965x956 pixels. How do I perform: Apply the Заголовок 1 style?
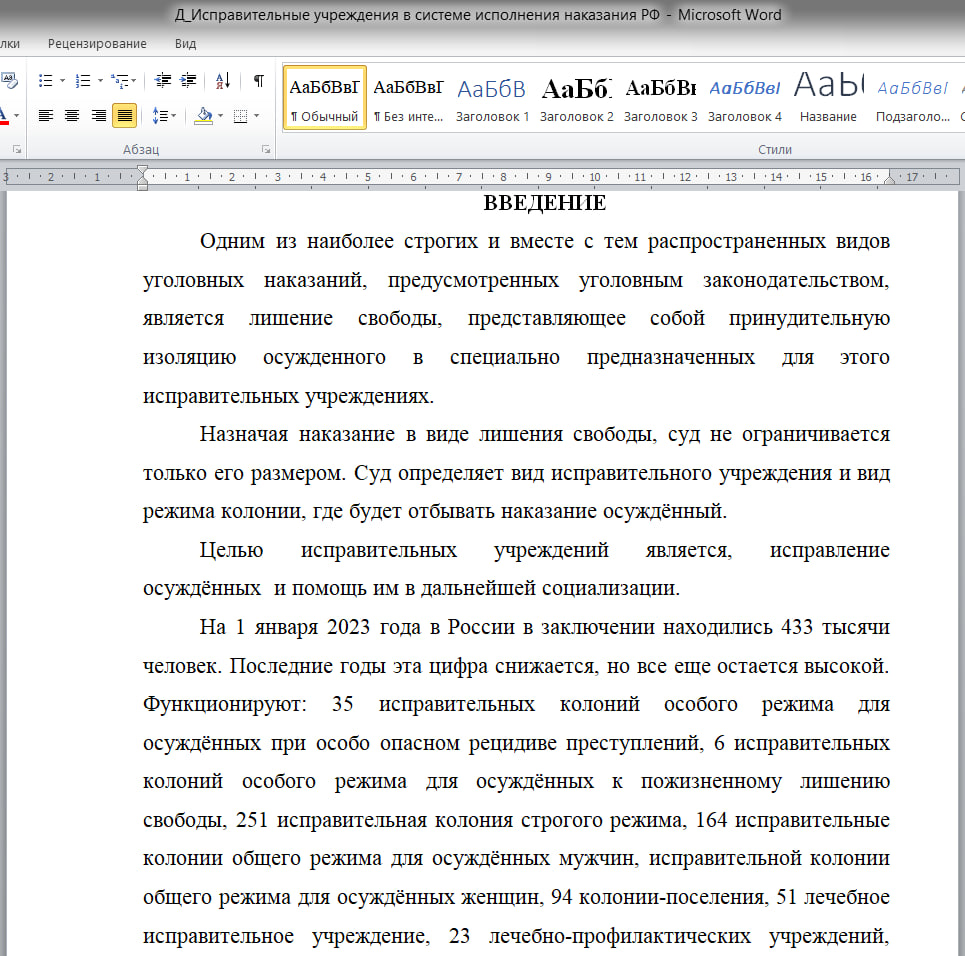click(x=492, y=98)
